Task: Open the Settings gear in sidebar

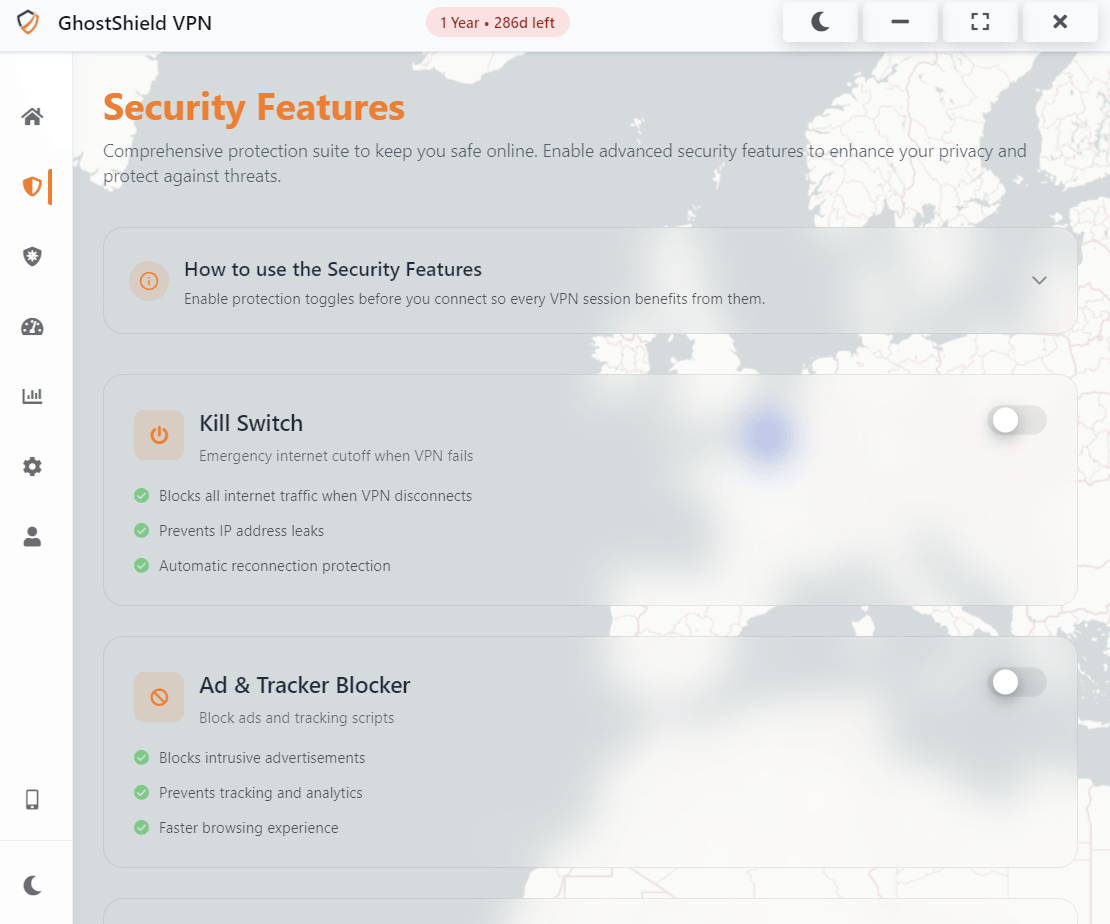Action: pos(32,466)
